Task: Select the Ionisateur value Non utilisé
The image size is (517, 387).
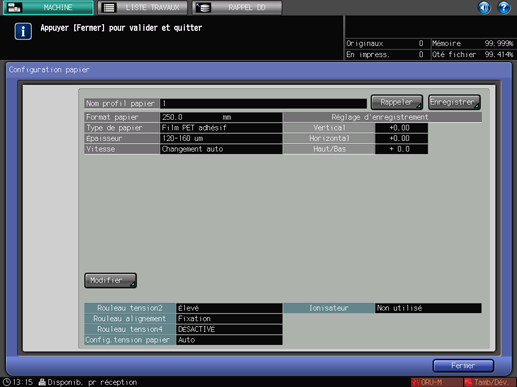Action: (x=428, y=308)
